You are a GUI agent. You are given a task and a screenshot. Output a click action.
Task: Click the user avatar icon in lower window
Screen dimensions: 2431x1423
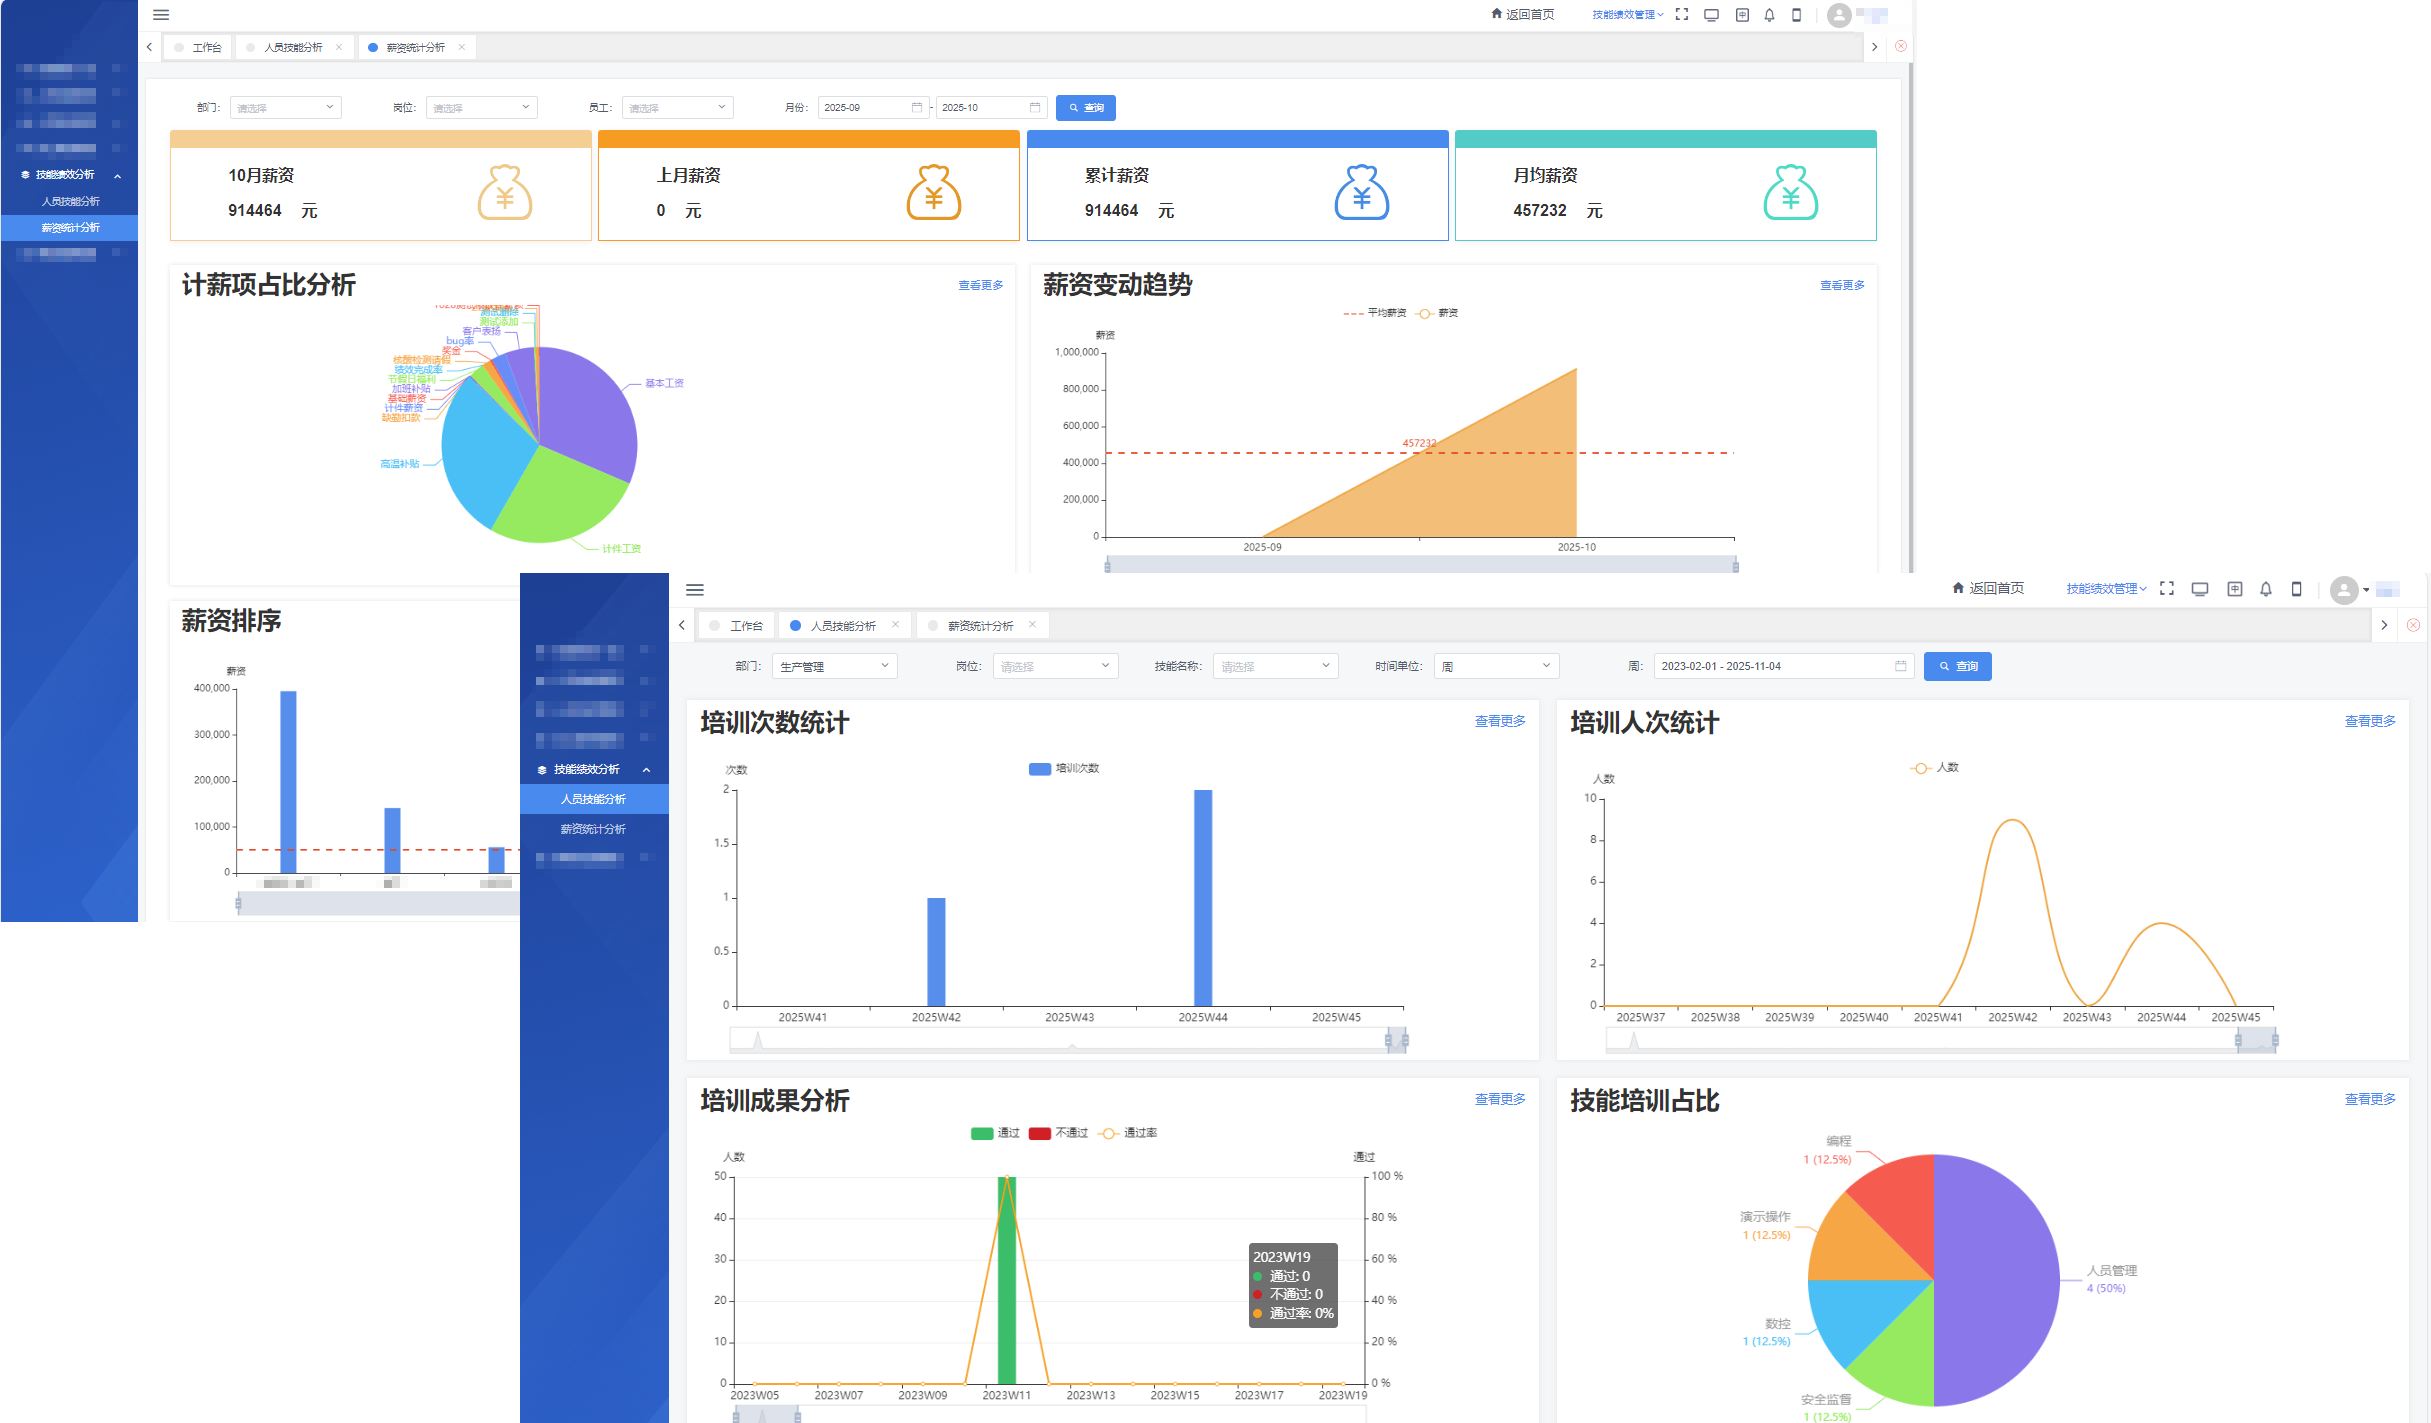pos(2344,590)
